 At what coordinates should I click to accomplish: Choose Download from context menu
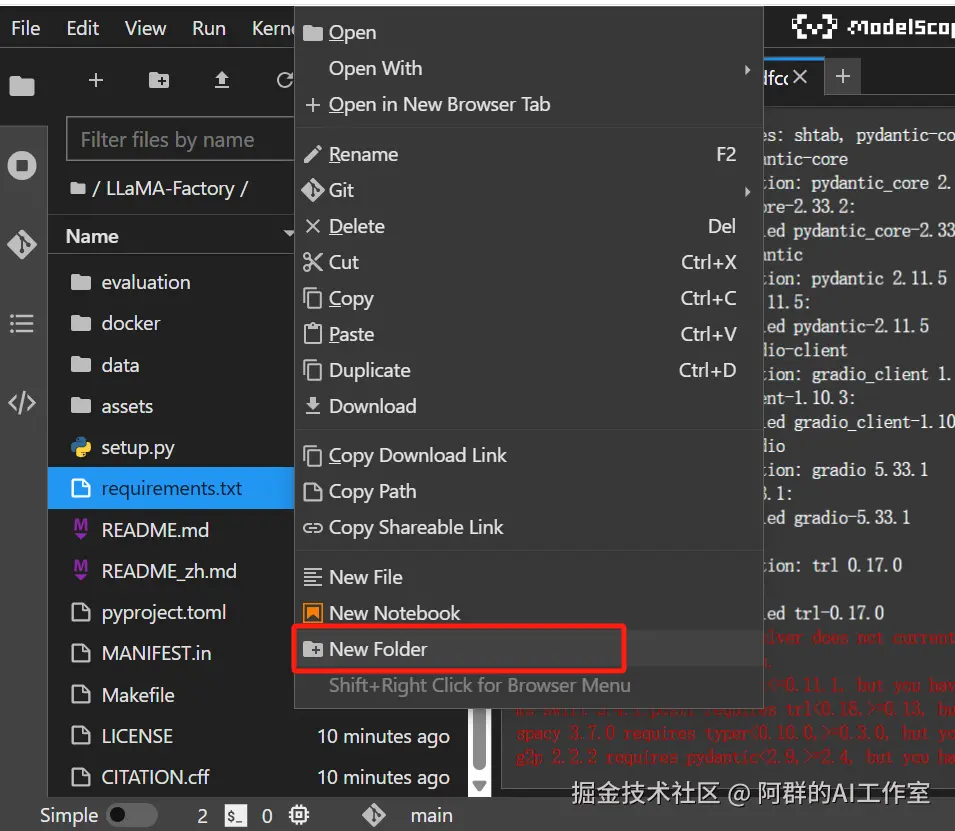point(529,406)
